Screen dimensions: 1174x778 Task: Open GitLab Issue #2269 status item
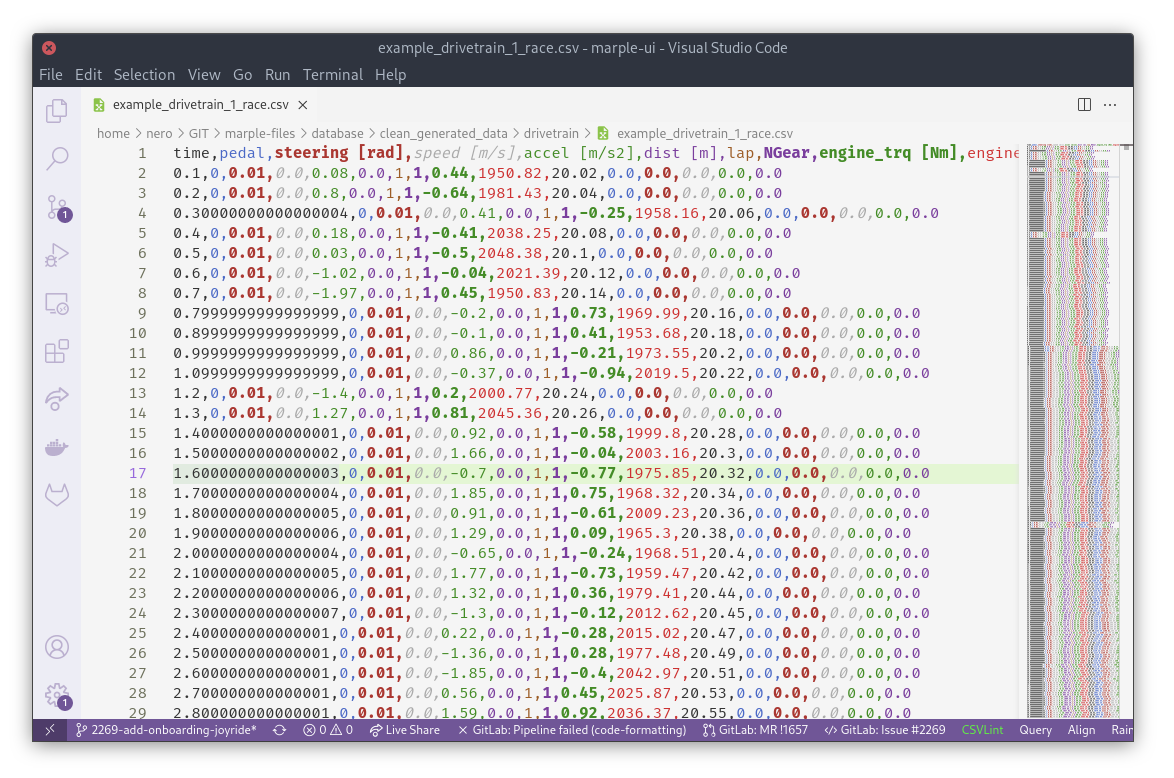click(x=885, y=730)
